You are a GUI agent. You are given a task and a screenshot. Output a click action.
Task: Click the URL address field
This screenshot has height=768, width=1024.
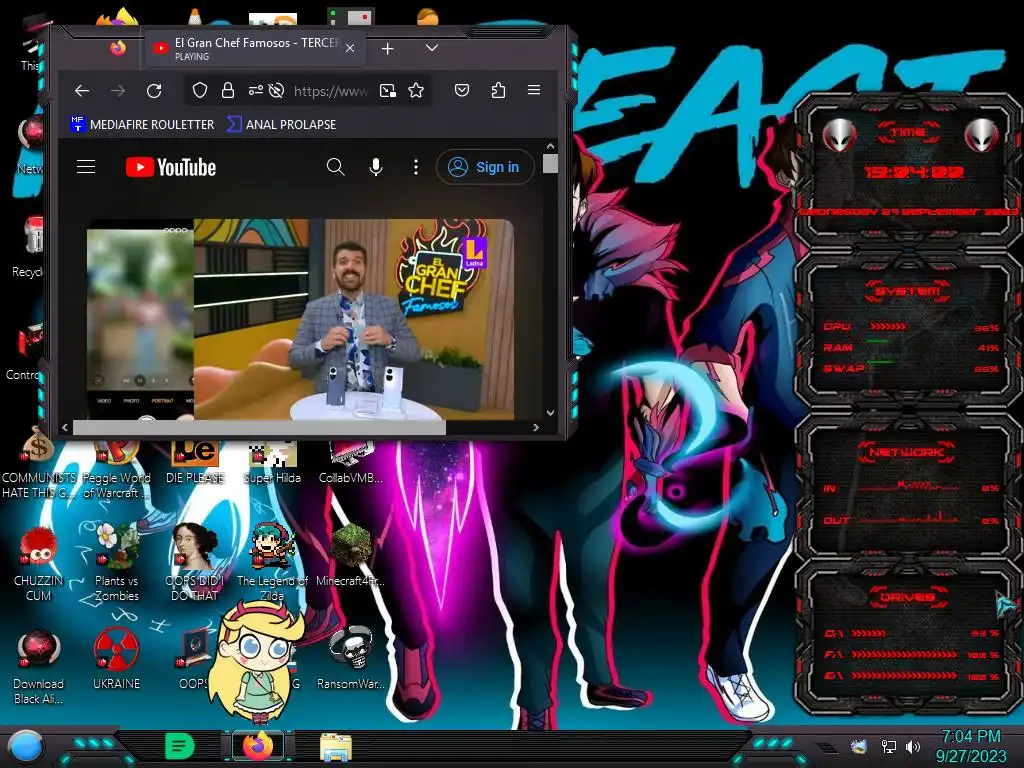click(331, 91)
